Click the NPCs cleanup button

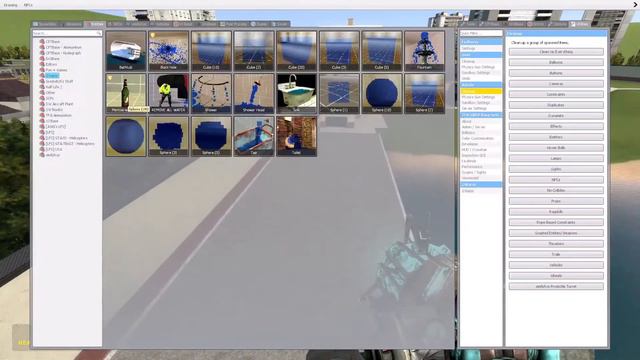click(x=556, y=180)
